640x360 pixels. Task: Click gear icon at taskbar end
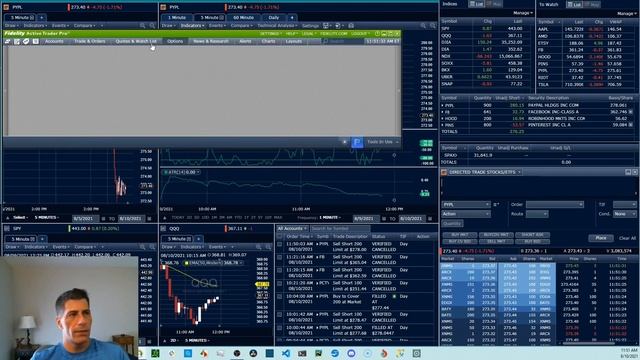[x=416, y=353]
